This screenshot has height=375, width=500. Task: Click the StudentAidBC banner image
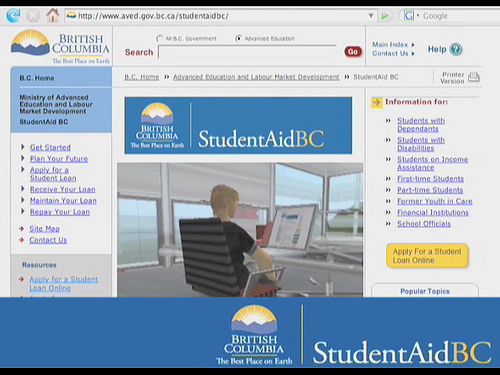(238, 125)
